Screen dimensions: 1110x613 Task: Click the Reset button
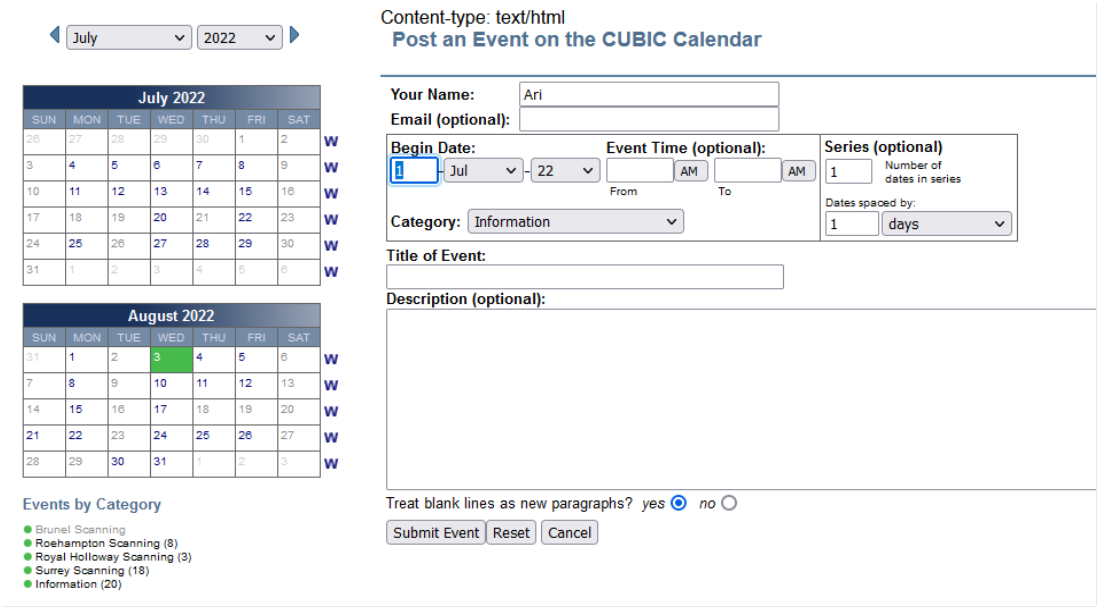(511, 532)
